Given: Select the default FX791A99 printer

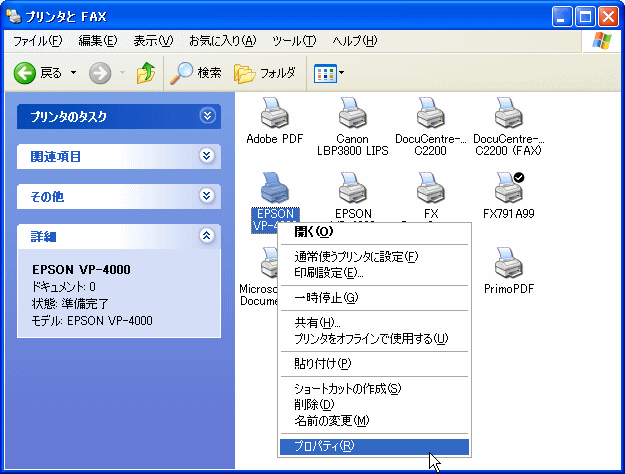Looking at the screenshot, I should [x=509, y=188].
